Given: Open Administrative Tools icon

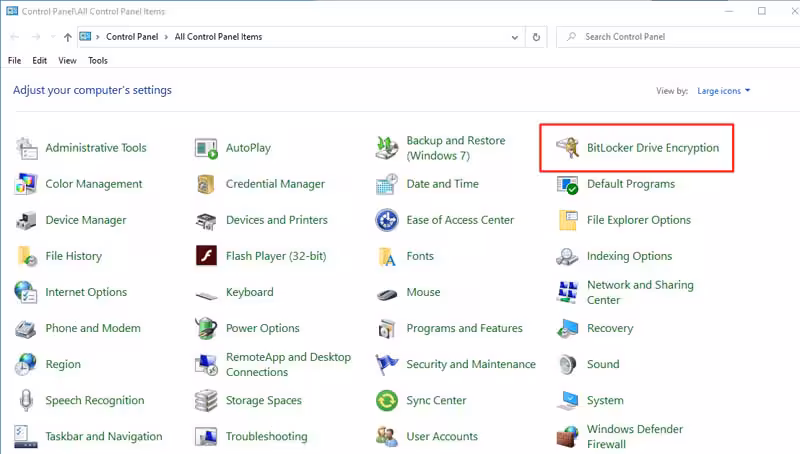Looking at the screenshot, I should click(x=26, y=148).
